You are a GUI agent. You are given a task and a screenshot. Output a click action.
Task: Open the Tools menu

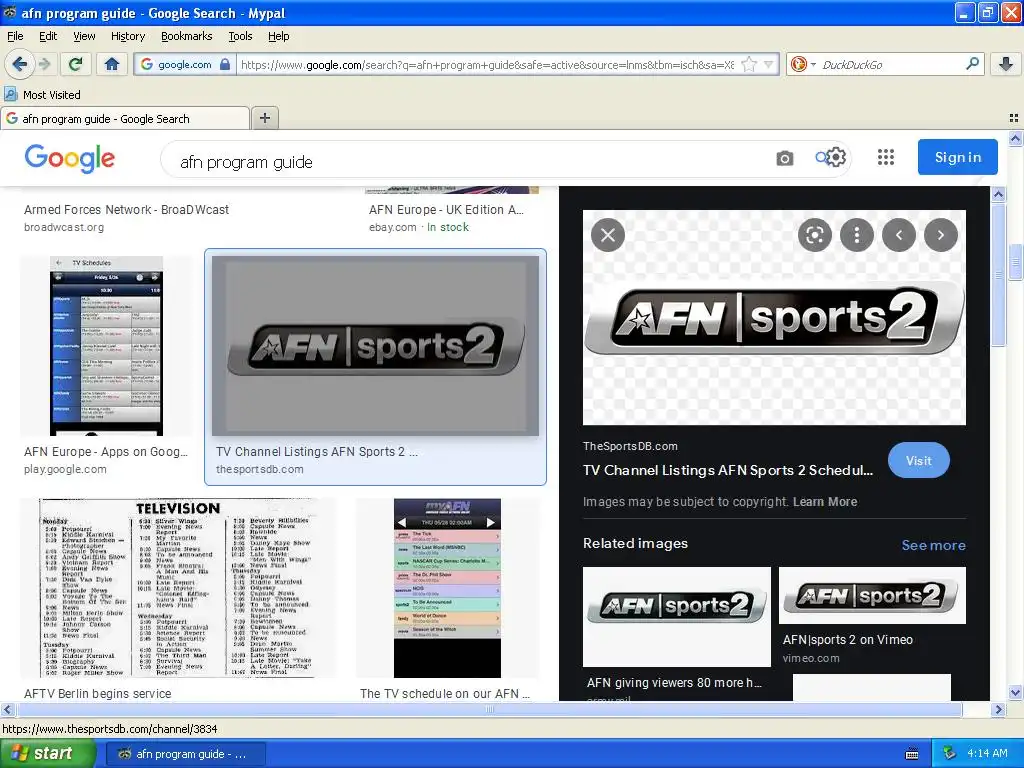[240, 36]
